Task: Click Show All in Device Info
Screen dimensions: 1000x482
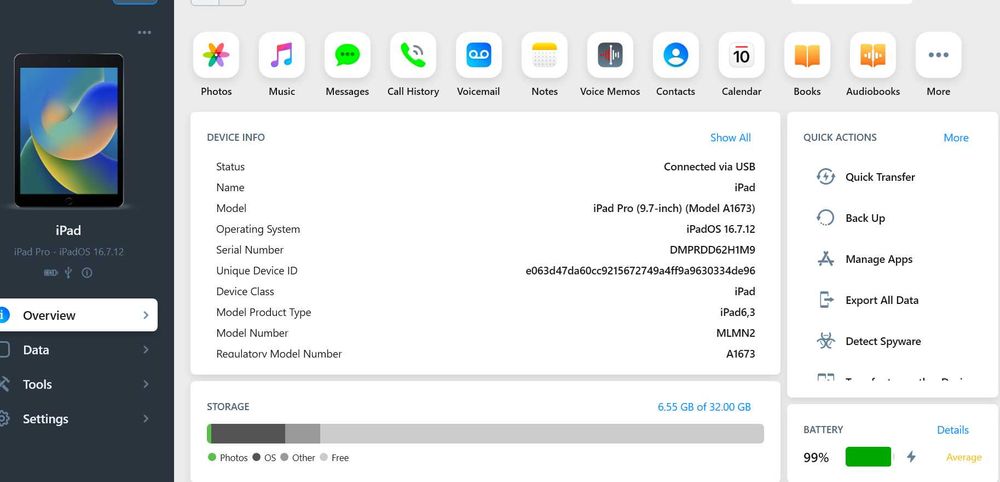Action: 731,137
